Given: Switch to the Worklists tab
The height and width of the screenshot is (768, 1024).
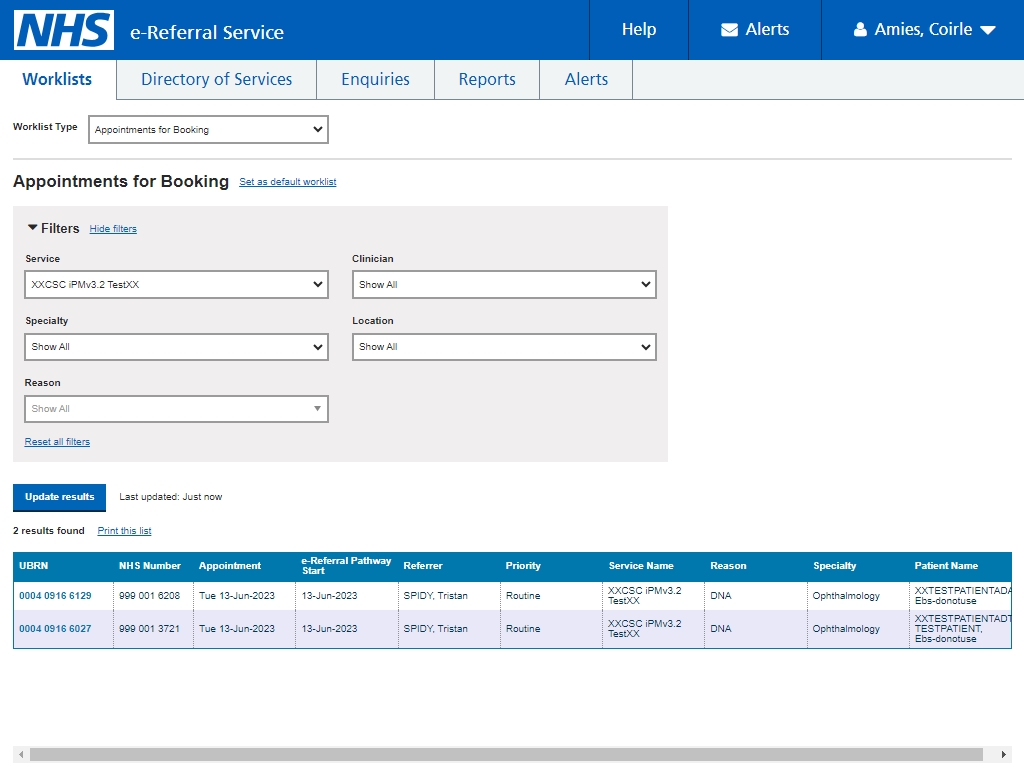Looking at the screenshot, I should [57, 80].
